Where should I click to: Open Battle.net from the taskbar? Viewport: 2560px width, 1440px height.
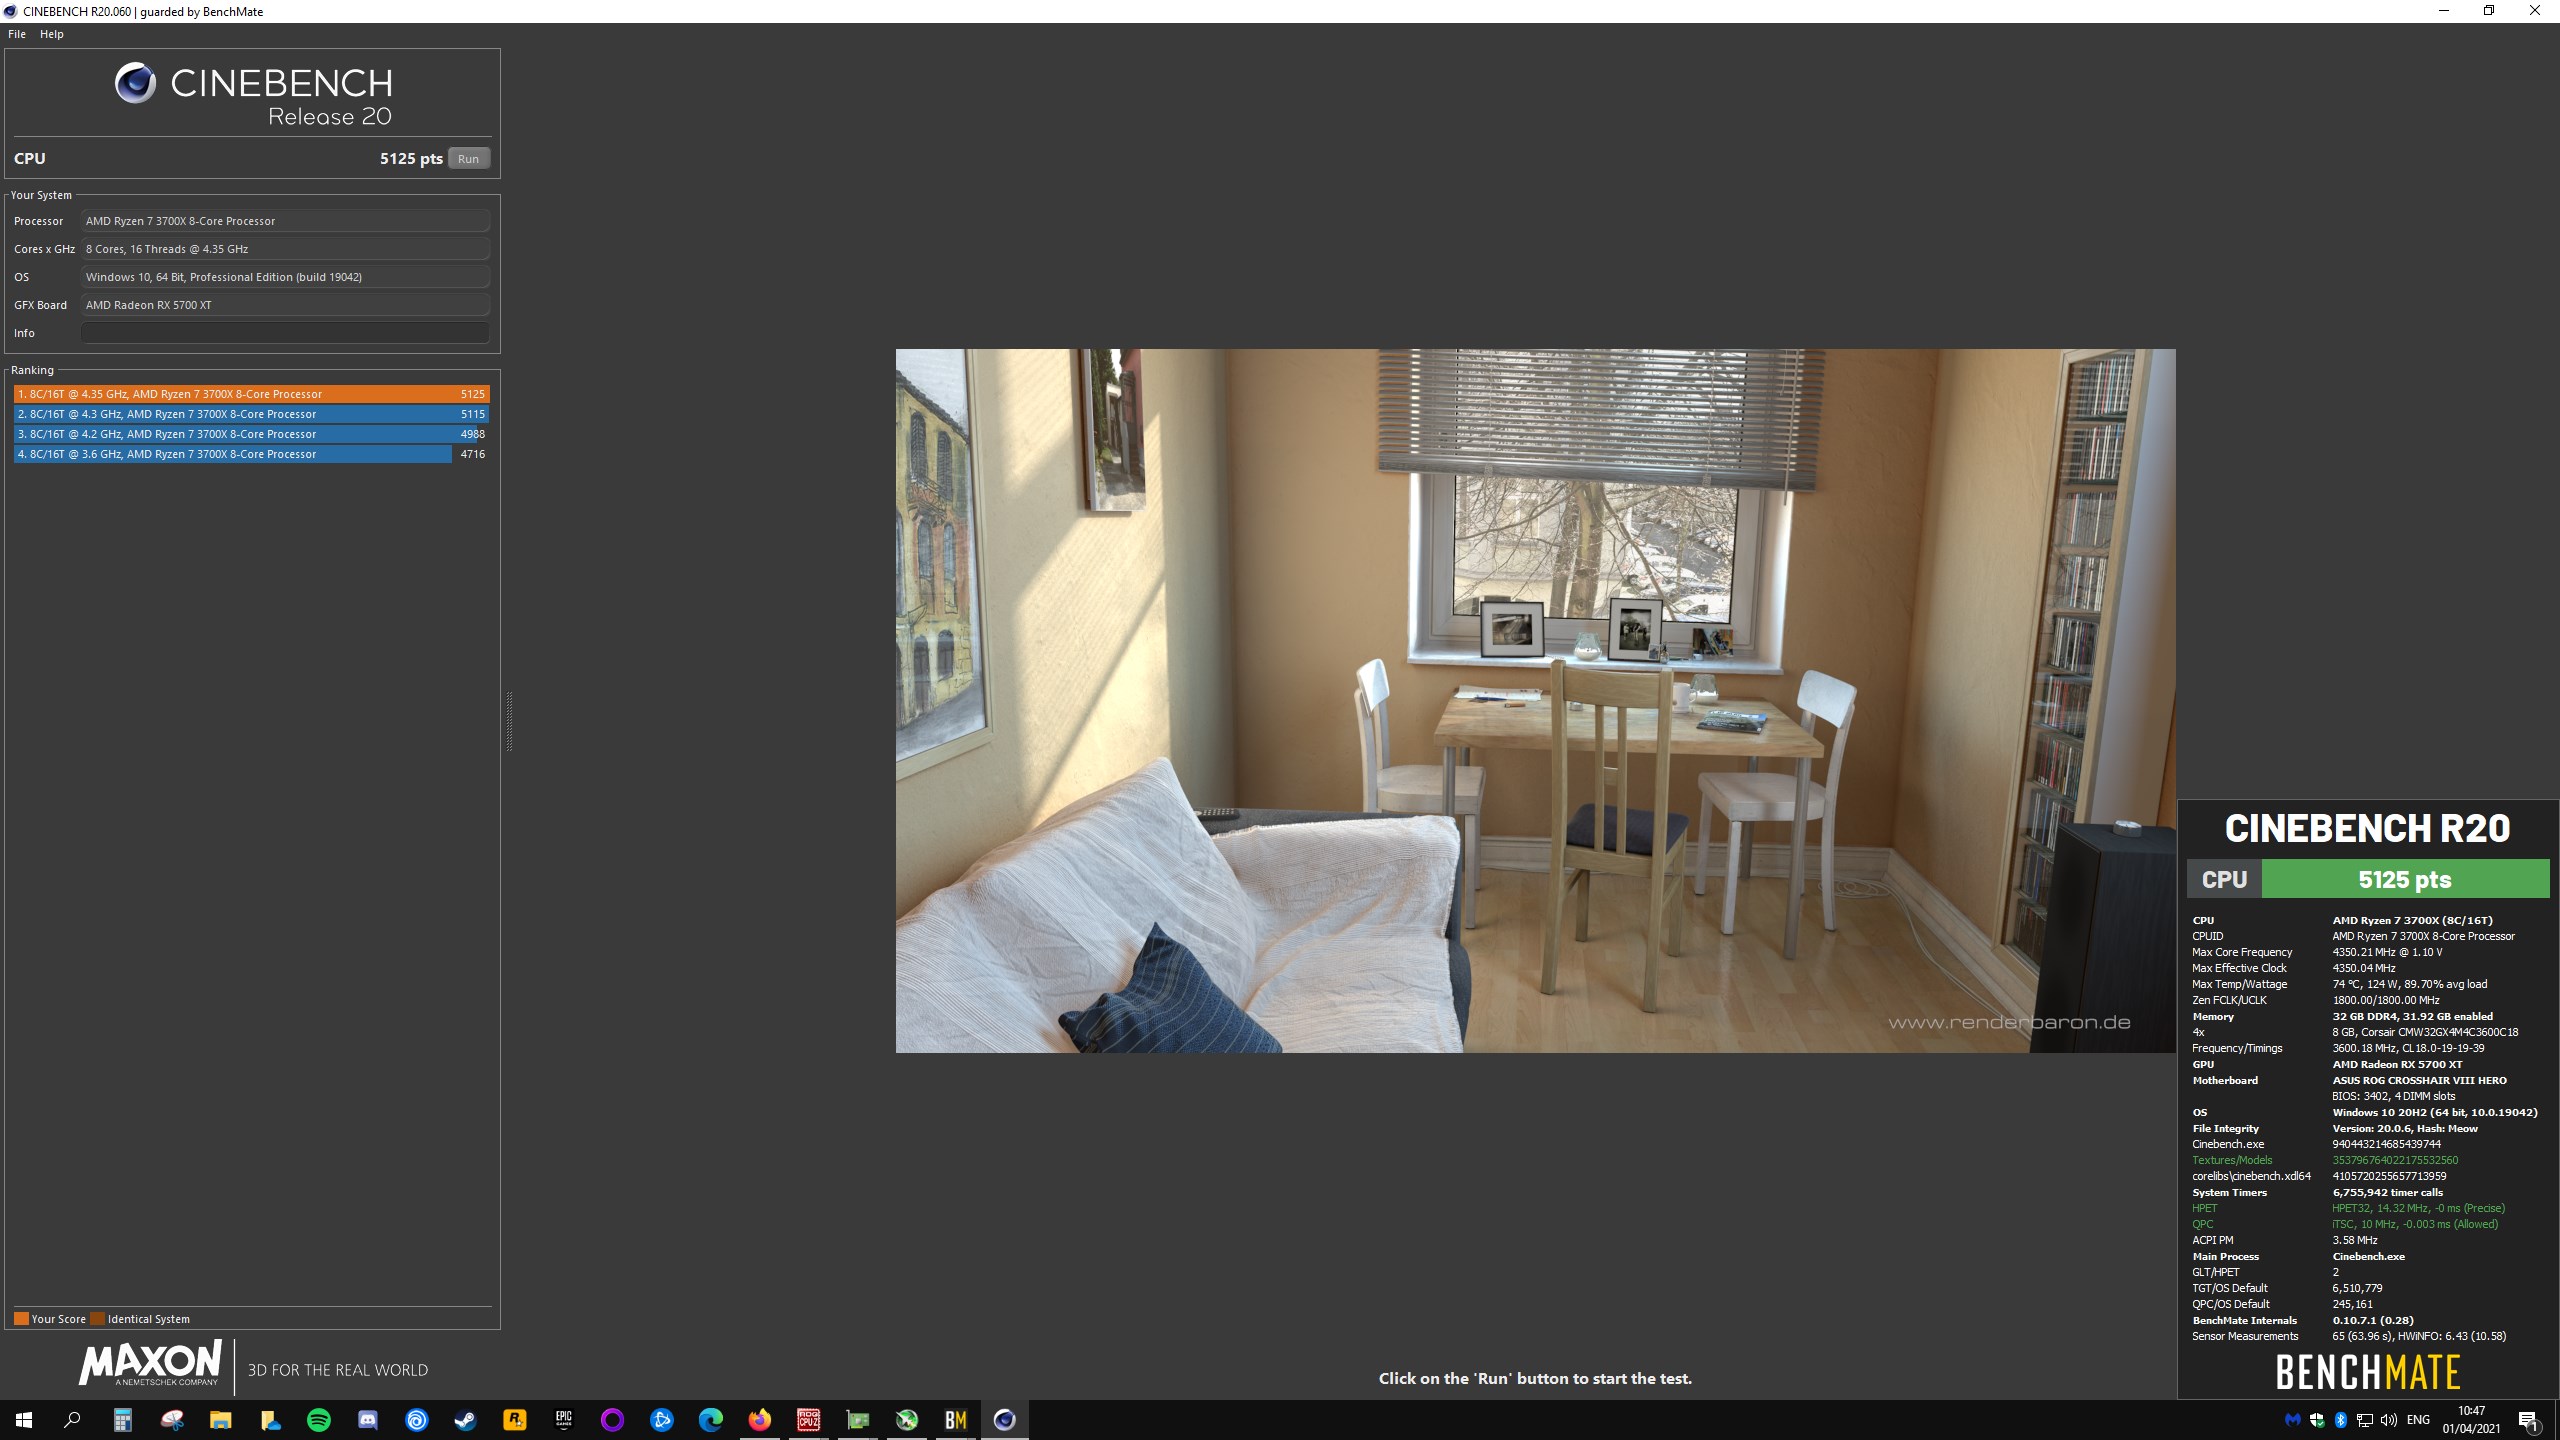(x=662, y=1419)
